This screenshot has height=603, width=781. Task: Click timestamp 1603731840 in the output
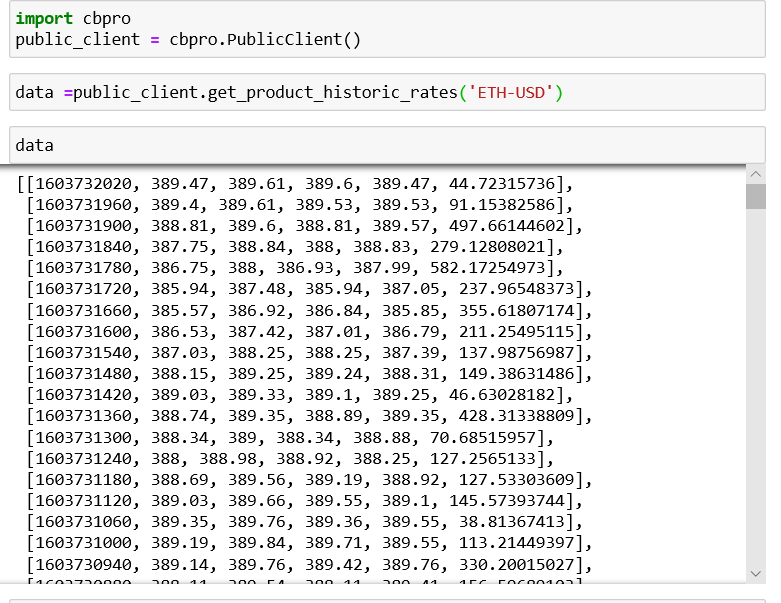tap(83, 247)
